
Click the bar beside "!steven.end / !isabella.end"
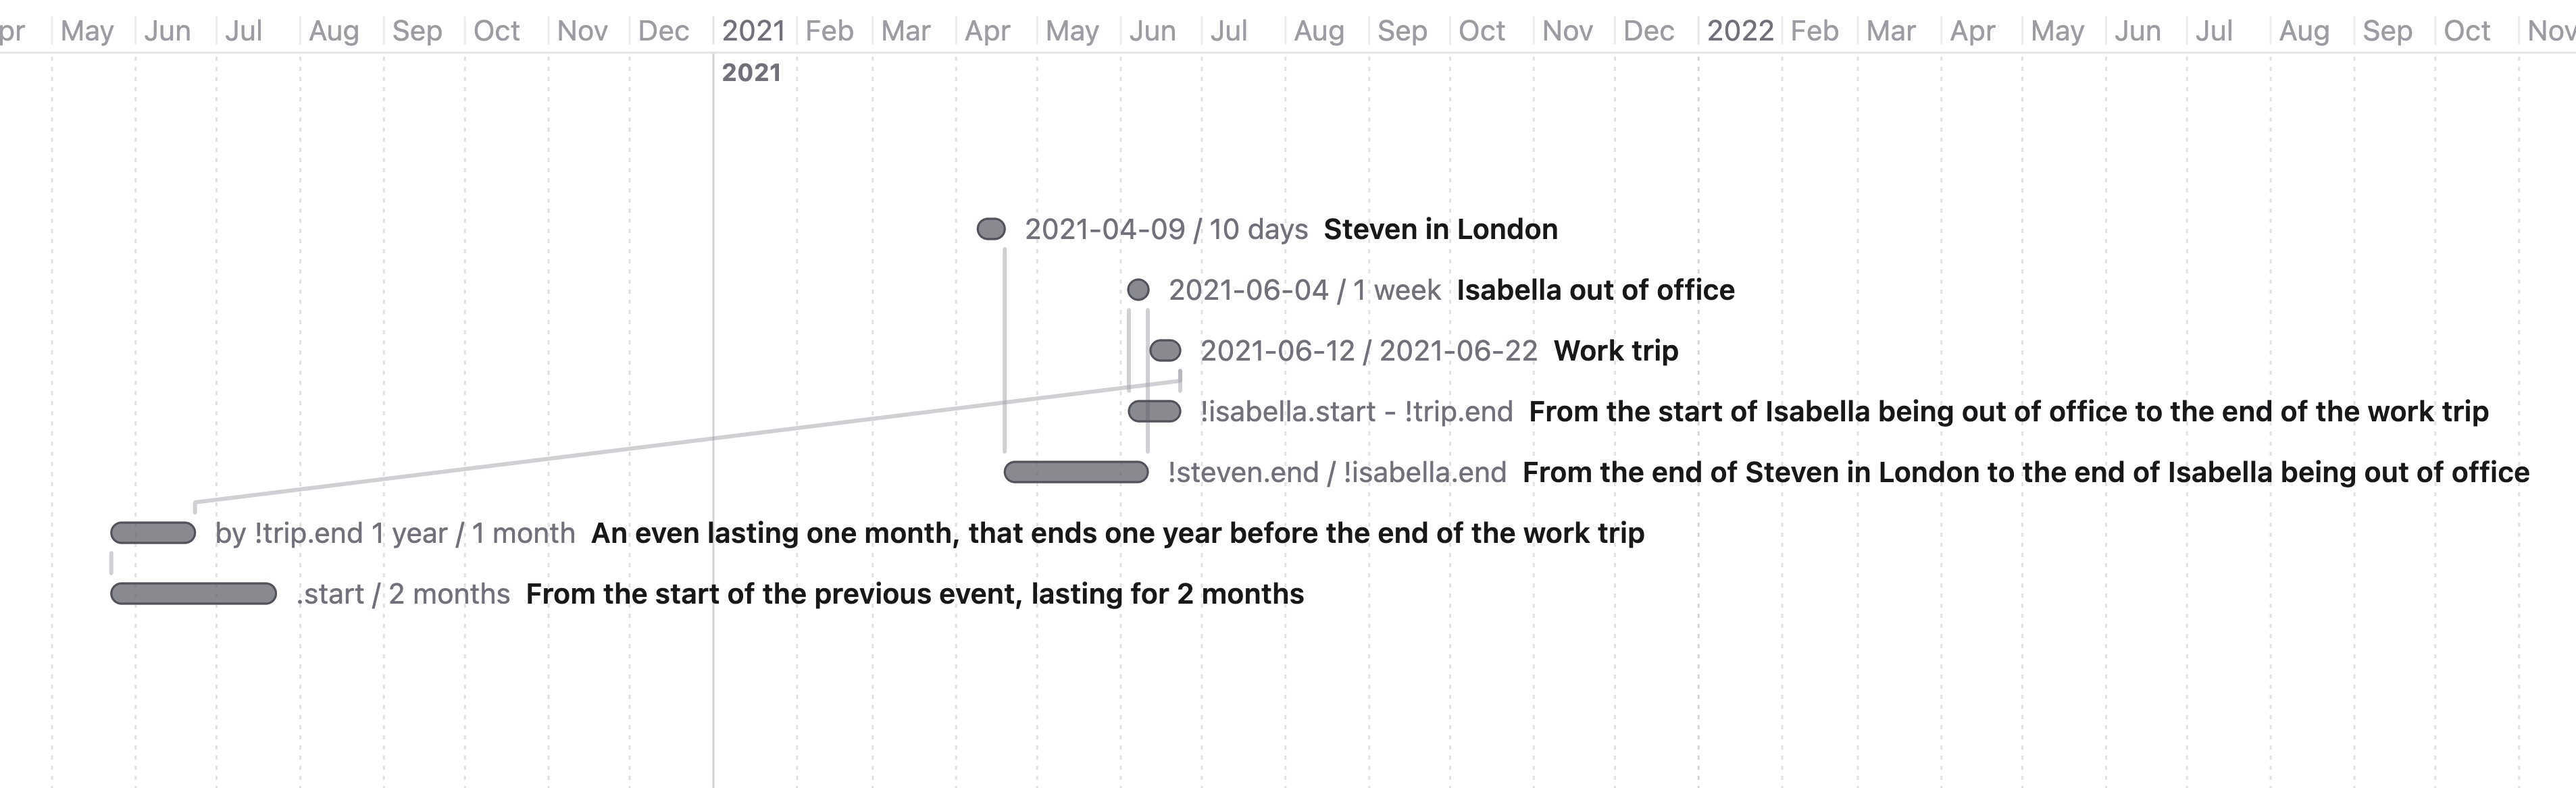tap(1076, 472)
